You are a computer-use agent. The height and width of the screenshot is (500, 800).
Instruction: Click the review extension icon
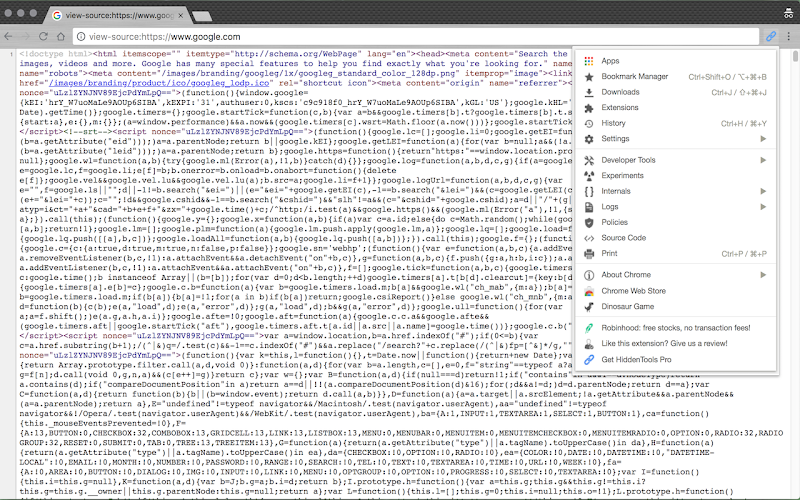tap(589, 344)
